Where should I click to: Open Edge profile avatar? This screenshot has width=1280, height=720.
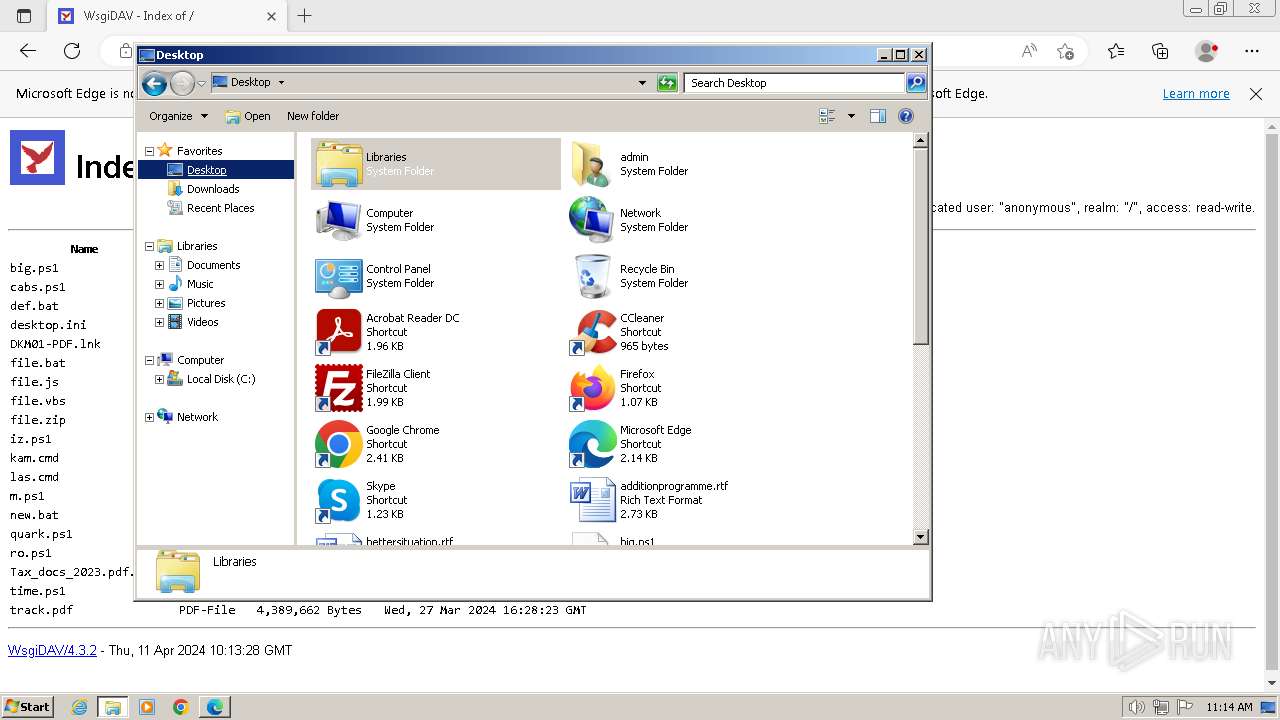pos(1207,51)
